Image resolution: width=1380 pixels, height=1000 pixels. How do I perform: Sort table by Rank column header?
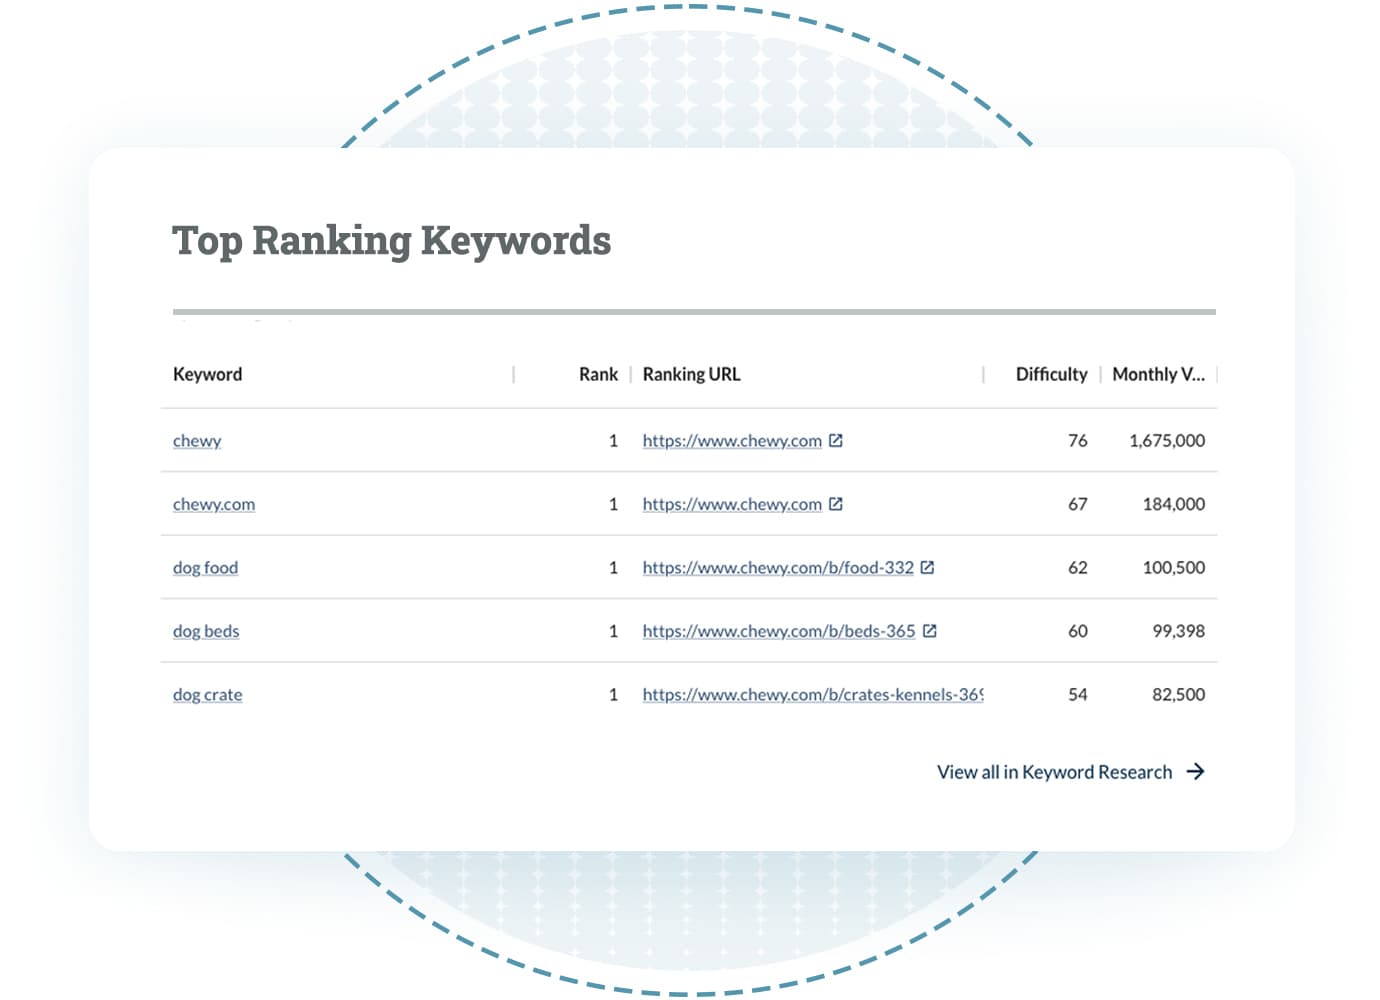[x=598, y=374]
